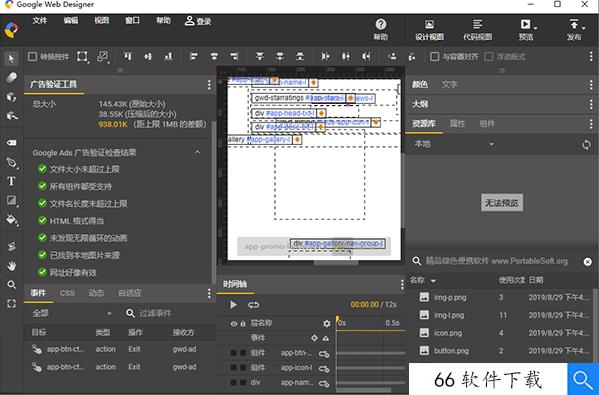Switch to the CSS tab
The height and width of the screenshot is (395, 599).
pos(67,293)
